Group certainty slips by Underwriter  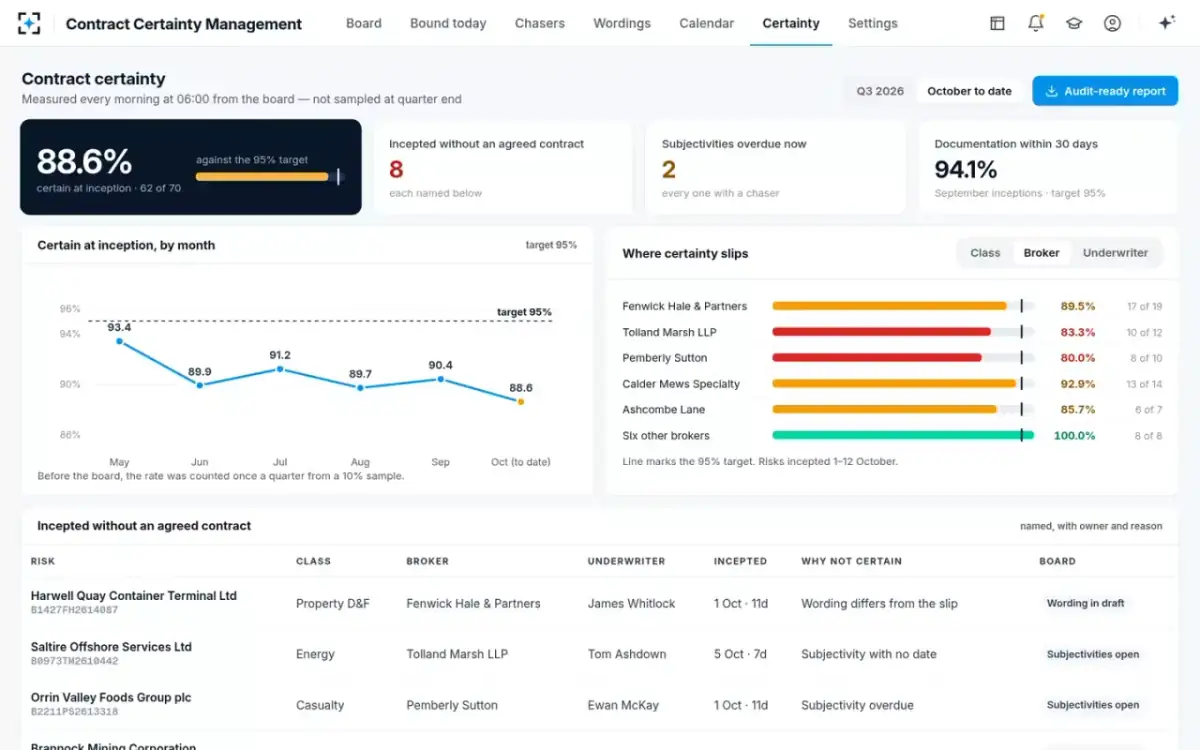(1115, 253)
